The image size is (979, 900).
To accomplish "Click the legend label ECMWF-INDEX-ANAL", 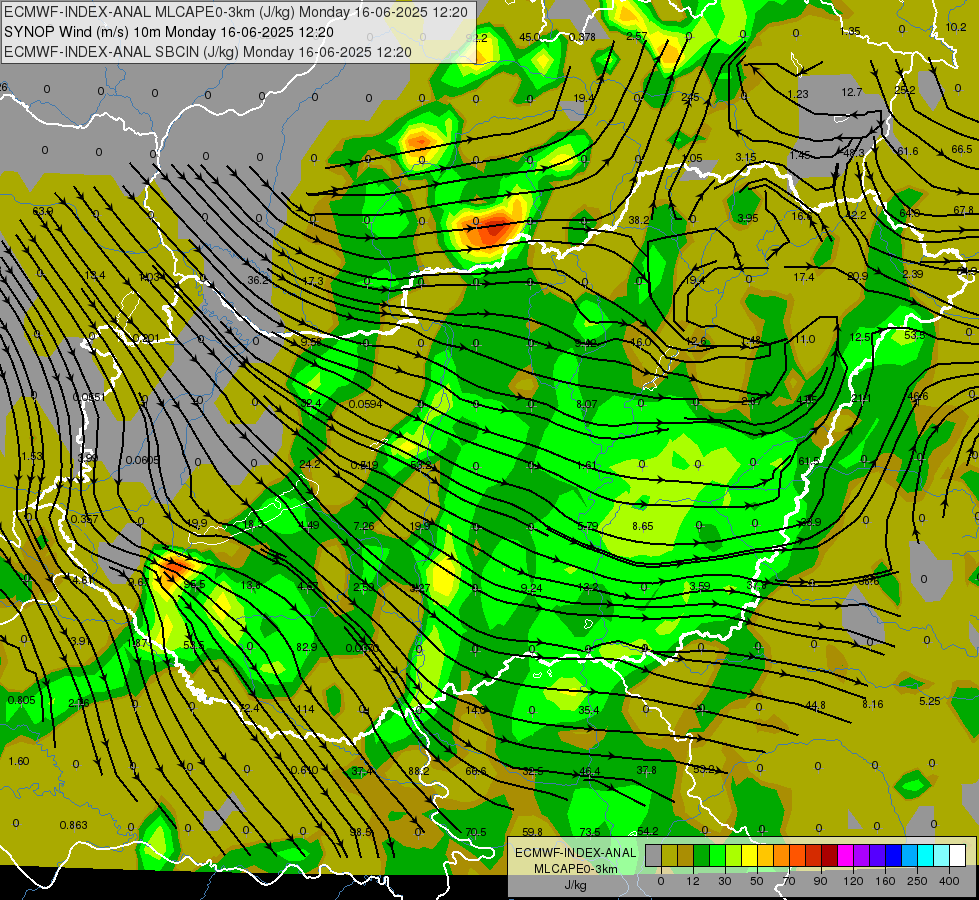I will coord(575,853).
